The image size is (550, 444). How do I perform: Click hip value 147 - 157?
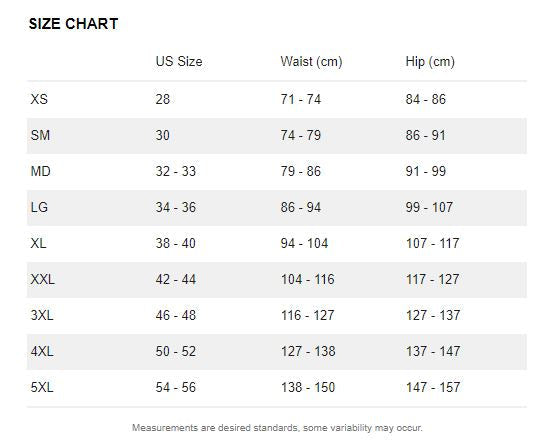pyautogui.click(x=433, y=388)
